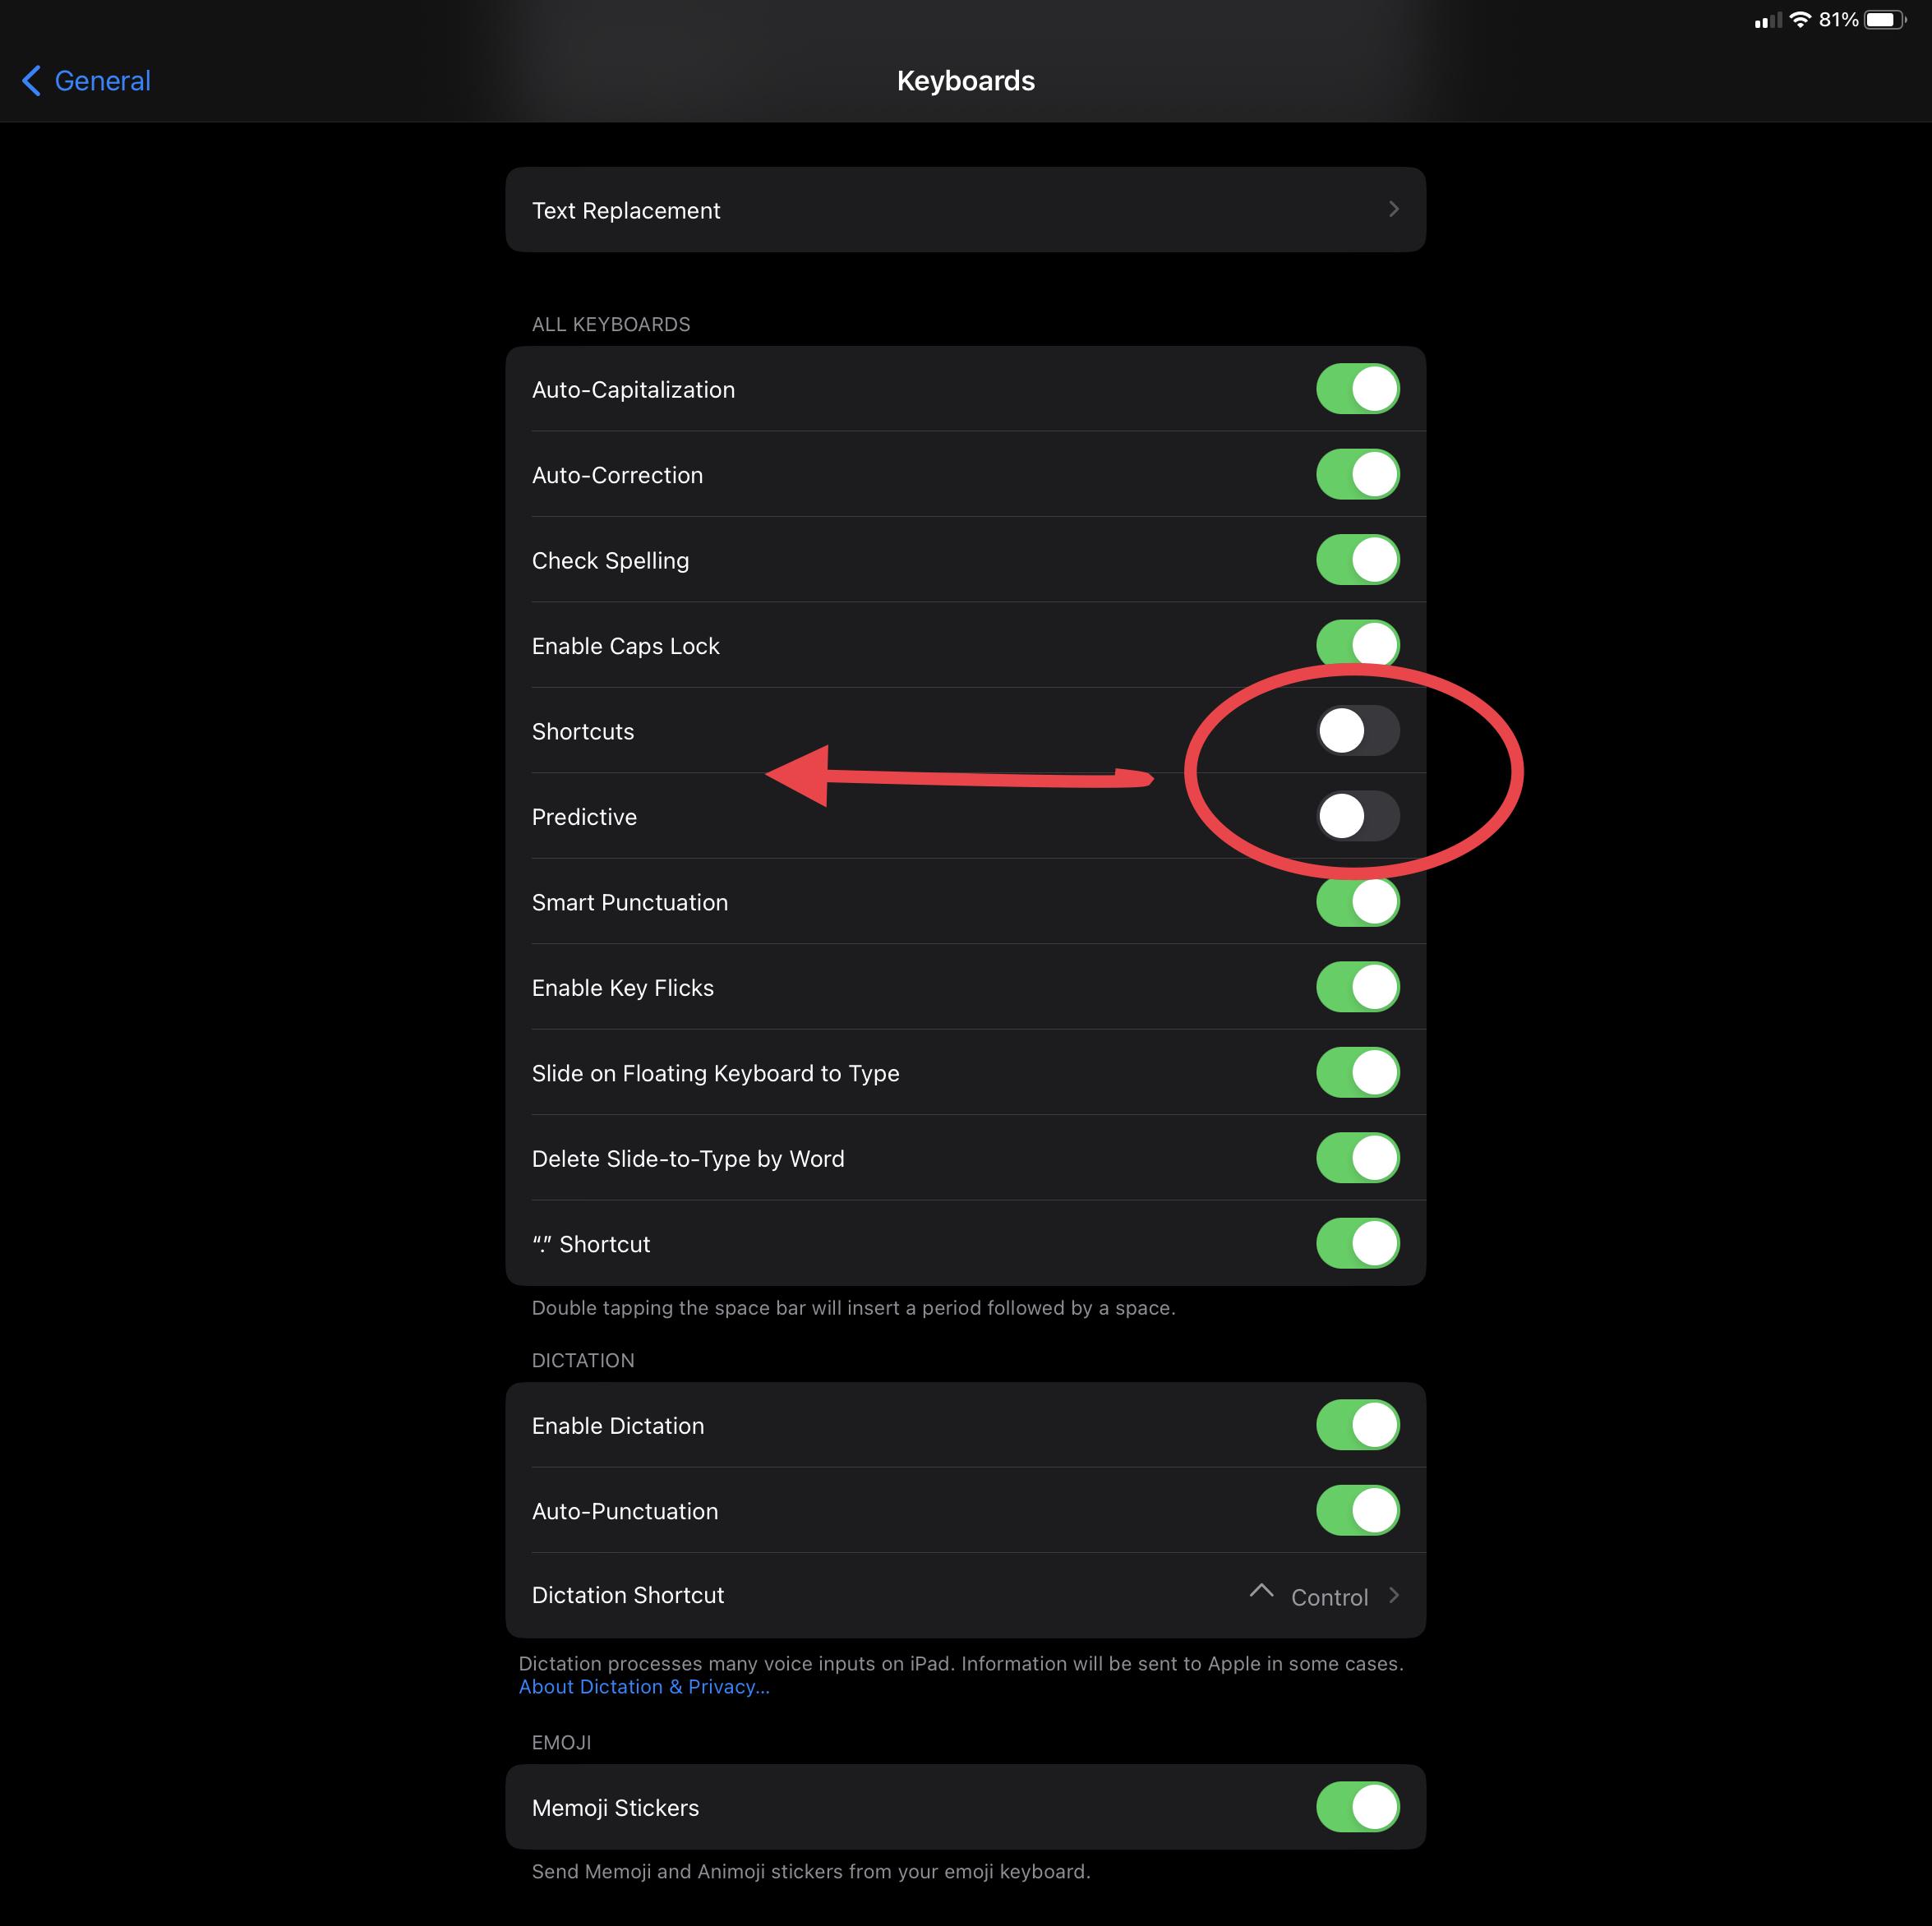1932x1926 pixels.
Task: Toggle Smart Punctuation off
Action: [x=1357, y=902]
